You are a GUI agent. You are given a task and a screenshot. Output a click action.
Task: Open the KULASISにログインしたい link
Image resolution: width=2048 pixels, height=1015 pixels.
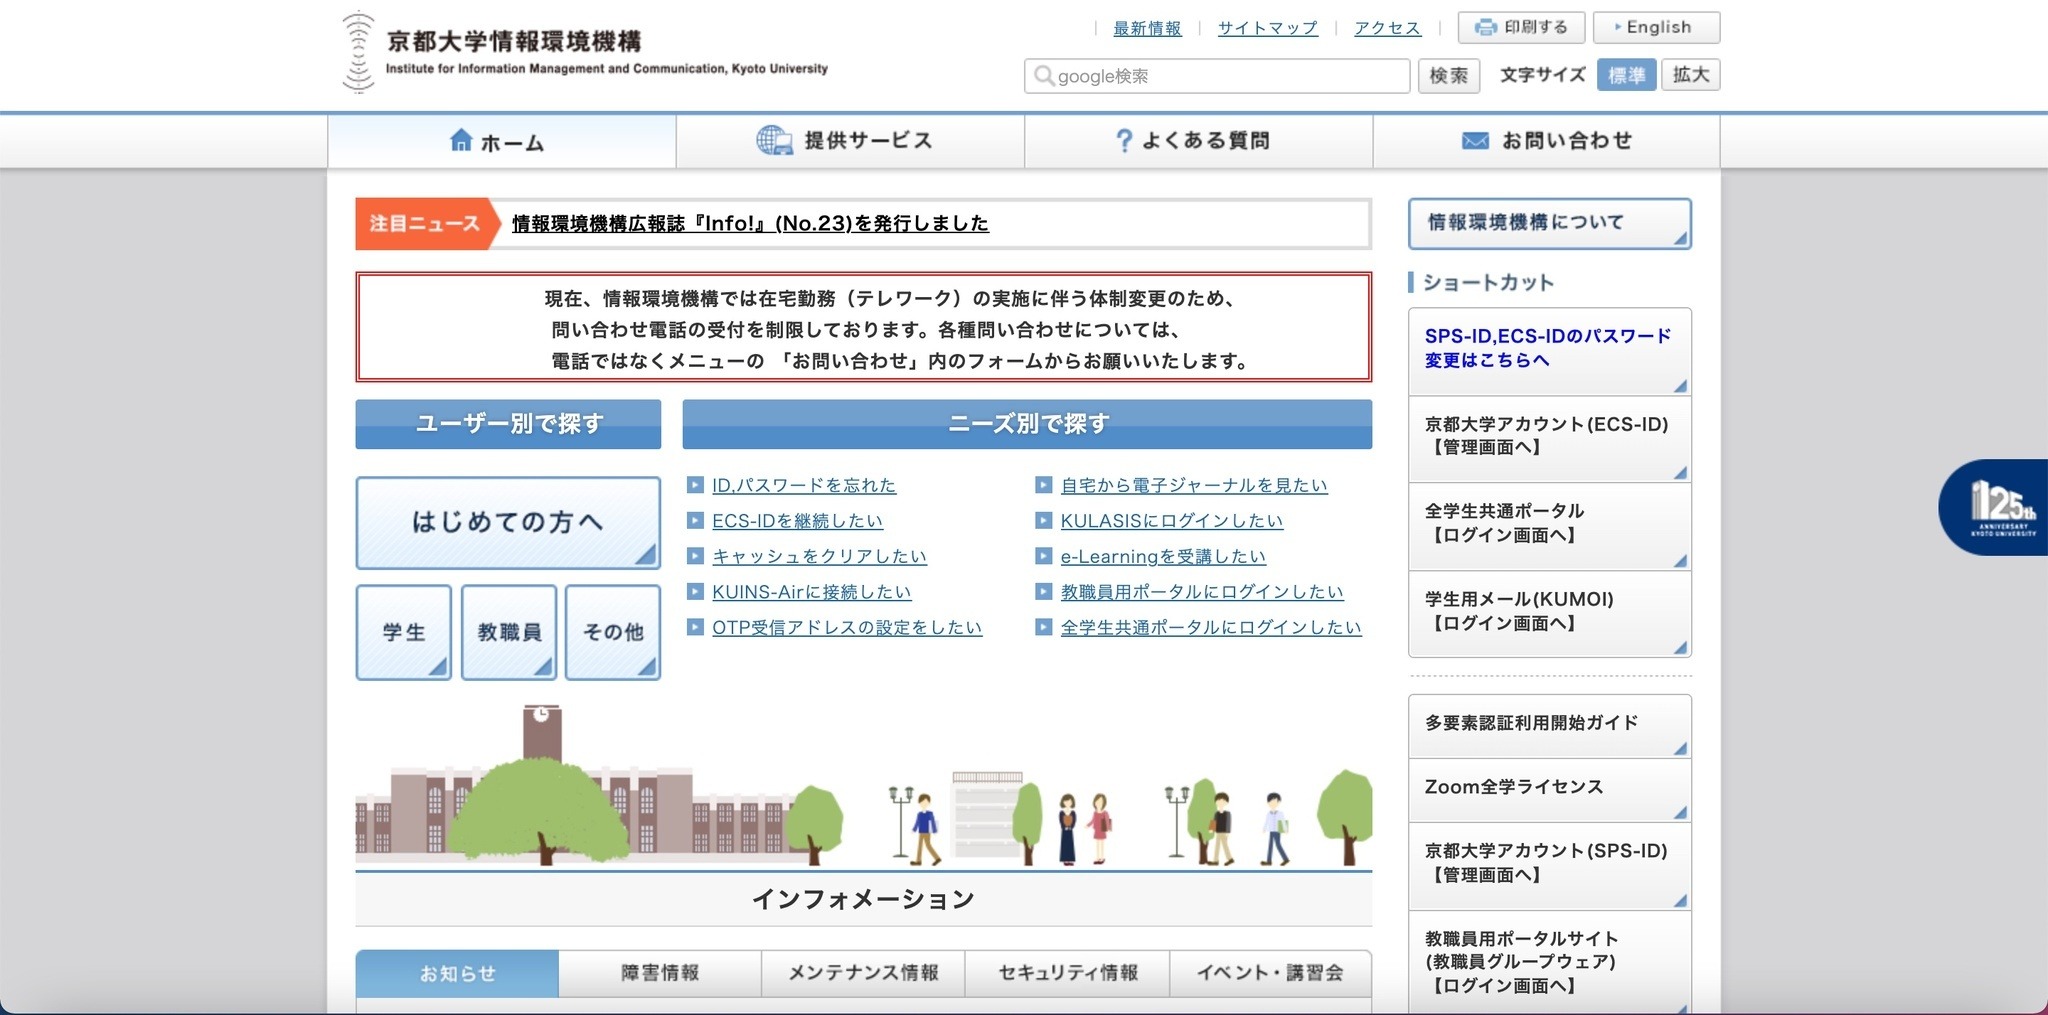(1171, 520)
